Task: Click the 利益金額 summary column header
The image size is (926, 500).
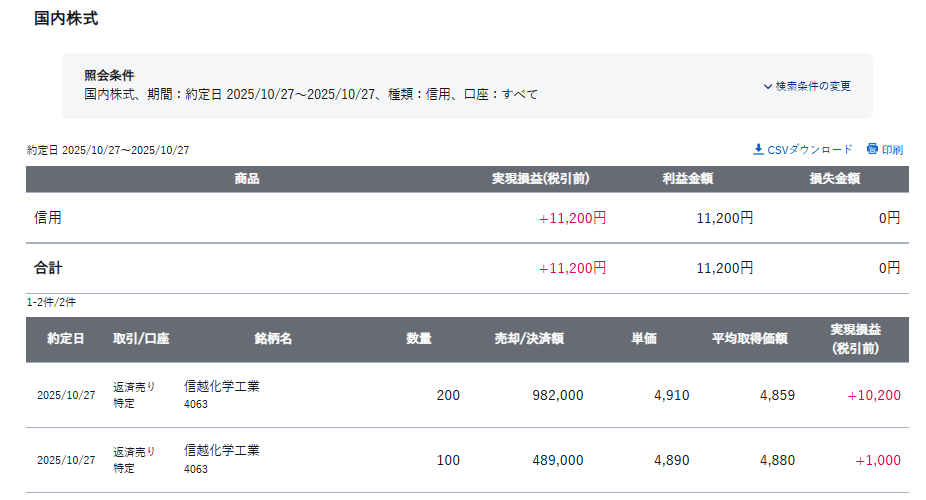Action: tap(687, 179)
